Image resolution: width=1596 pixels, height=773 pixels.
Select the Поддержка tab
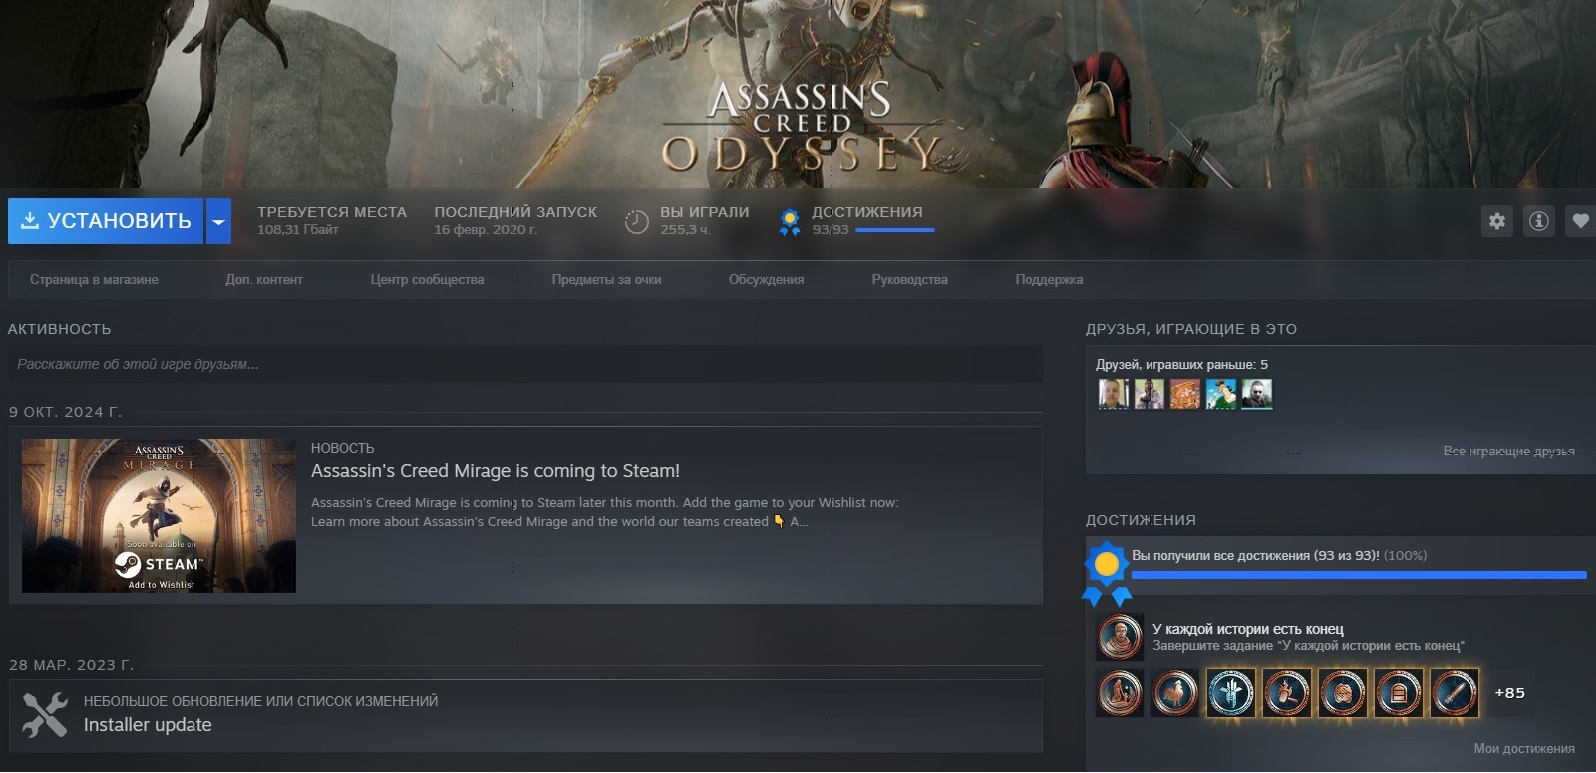pyautogui.click(x=1049, y=280)
